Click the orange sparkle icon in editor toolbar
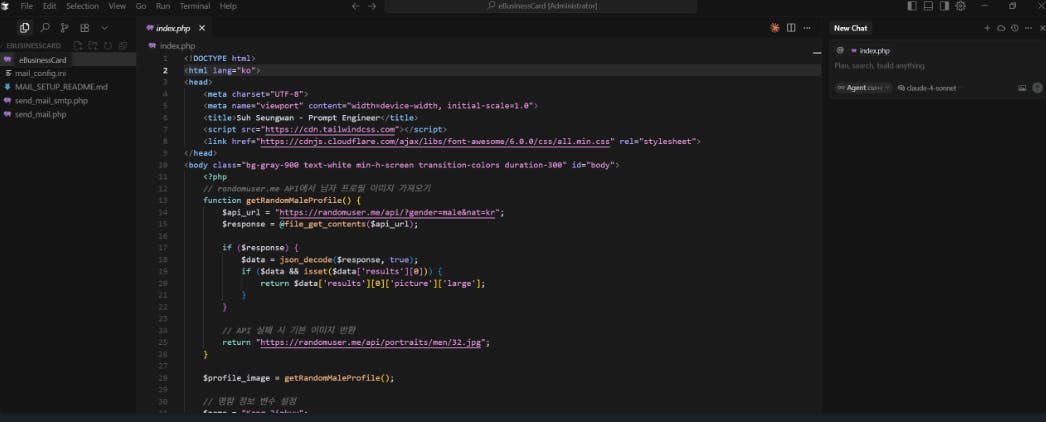The height and width of the screenshot is (422, 1046). [774, 28]
